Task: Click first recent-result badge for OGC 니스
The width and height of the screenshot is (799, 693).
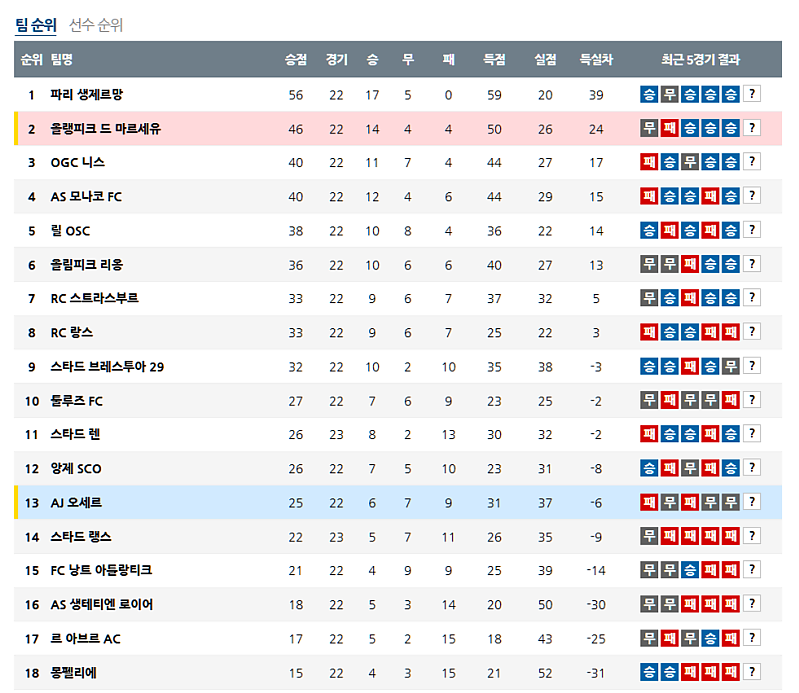Action: point(649,162)
